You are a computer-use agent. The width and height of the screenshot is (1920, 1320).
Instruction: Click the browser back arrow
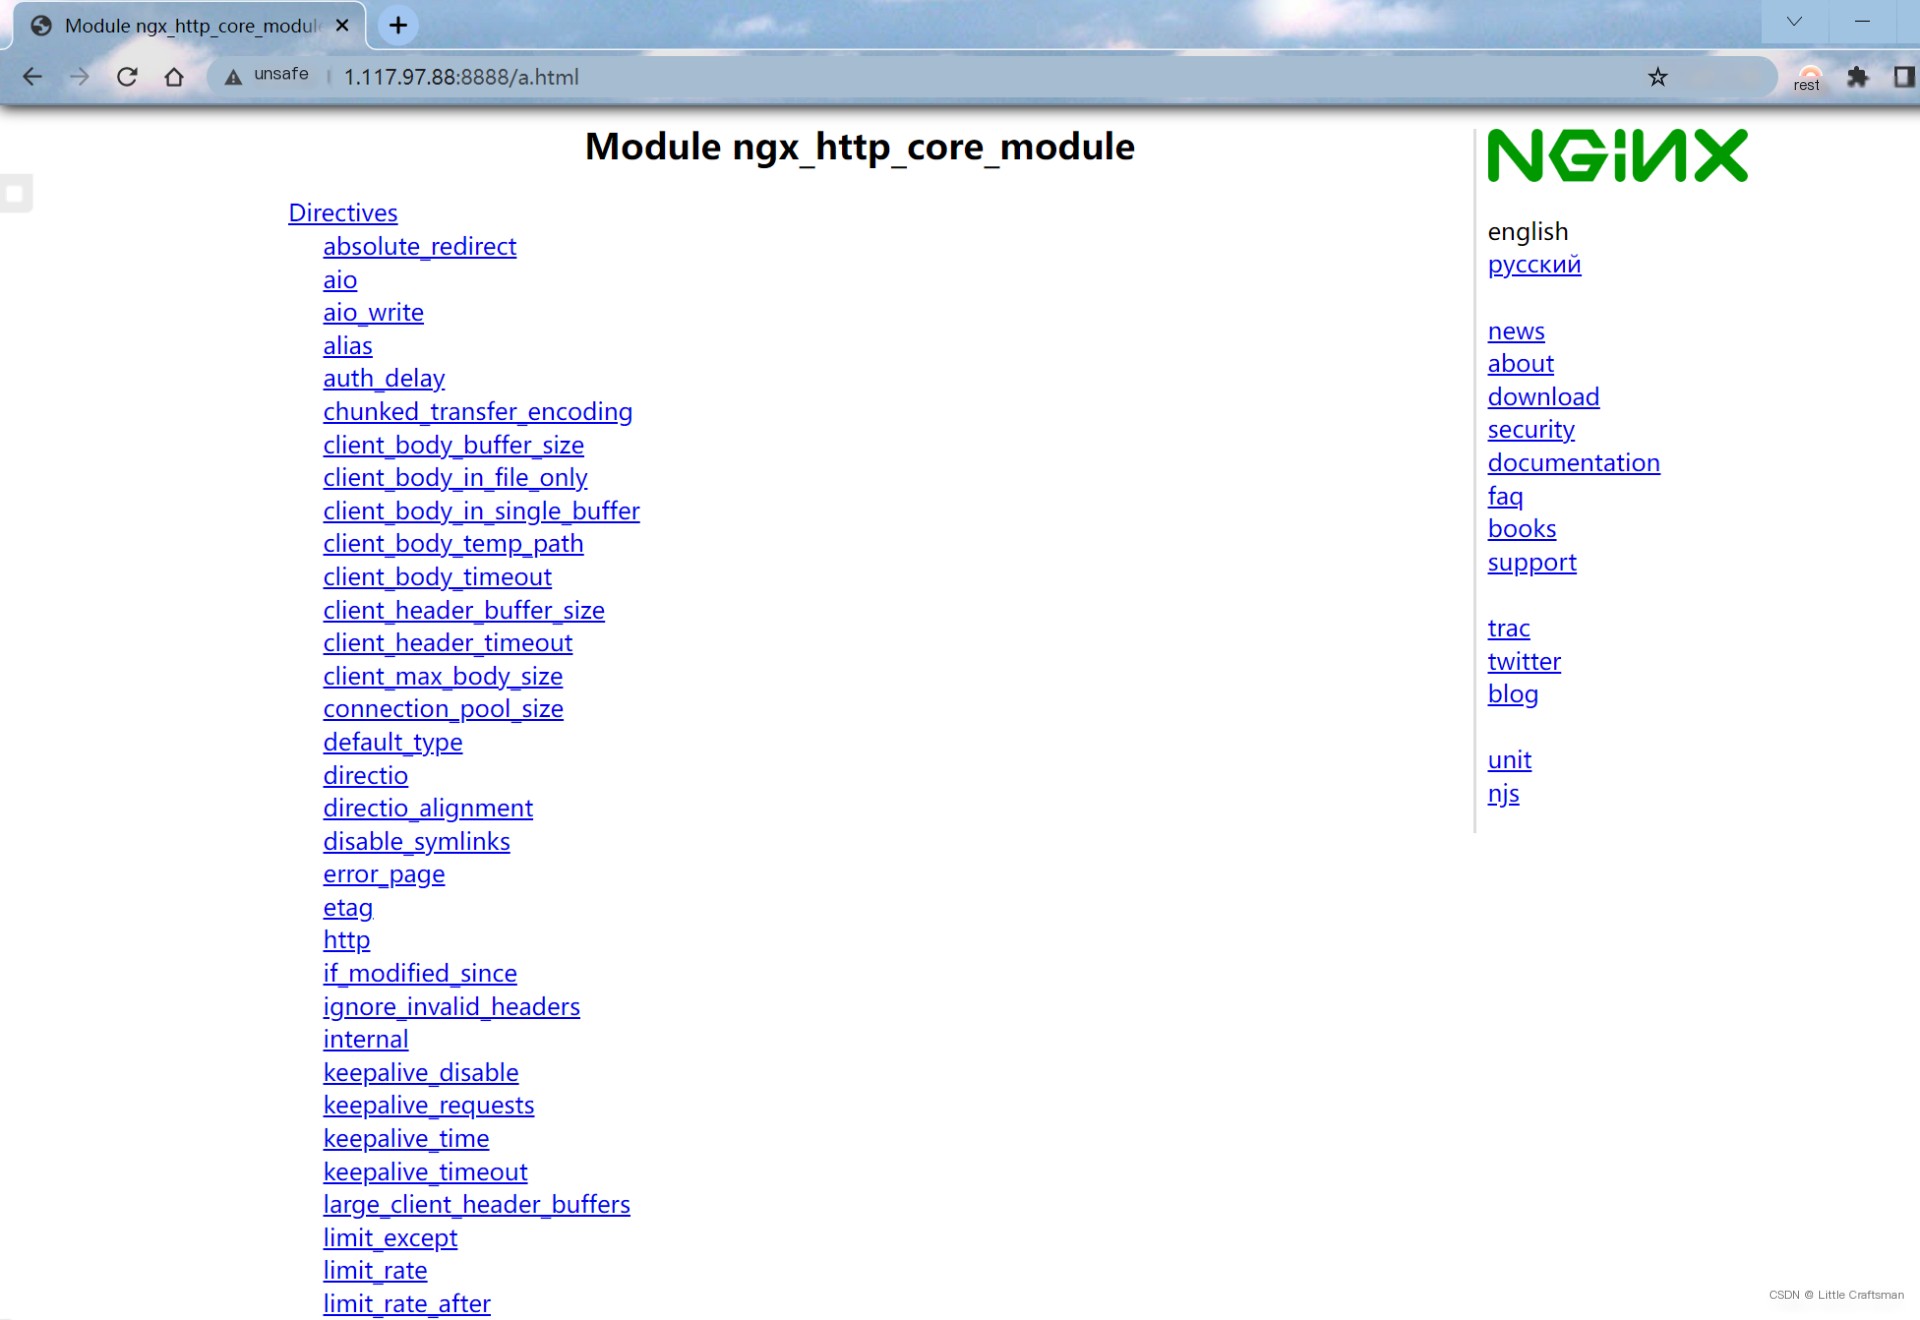point(32,77)
